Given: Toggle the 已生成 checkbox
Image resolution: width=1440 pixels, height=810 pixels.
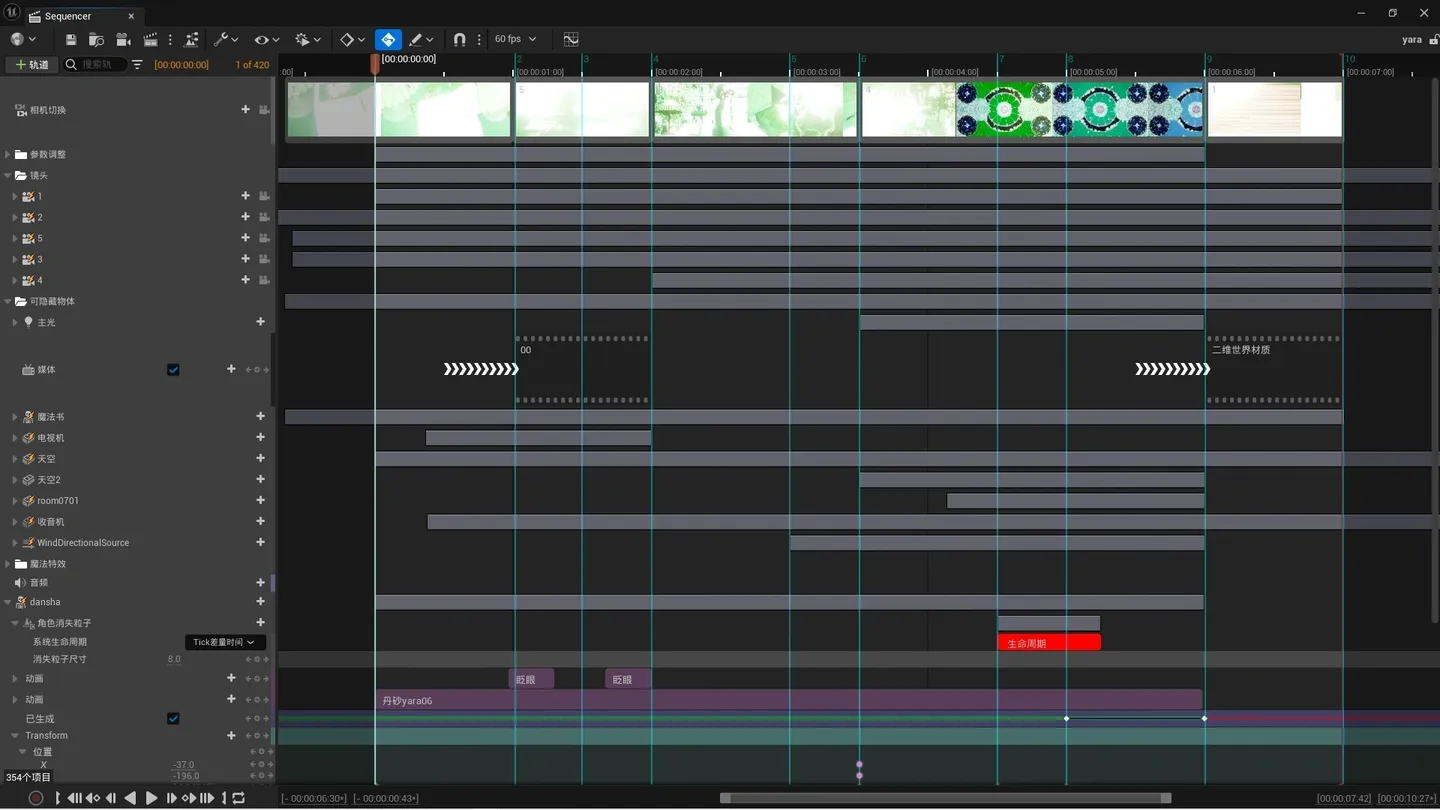Looking at the screenshot, I should point(173,719).
